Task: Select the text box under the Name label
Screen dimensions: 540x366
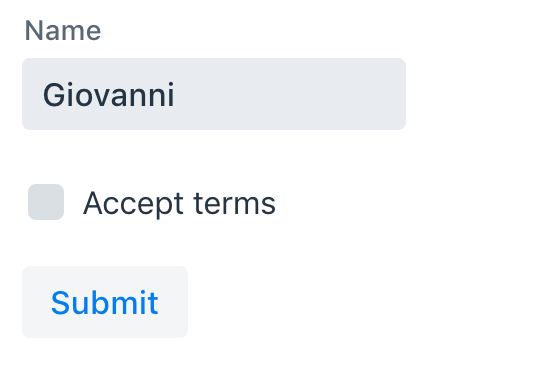Action: pos(214,94)
